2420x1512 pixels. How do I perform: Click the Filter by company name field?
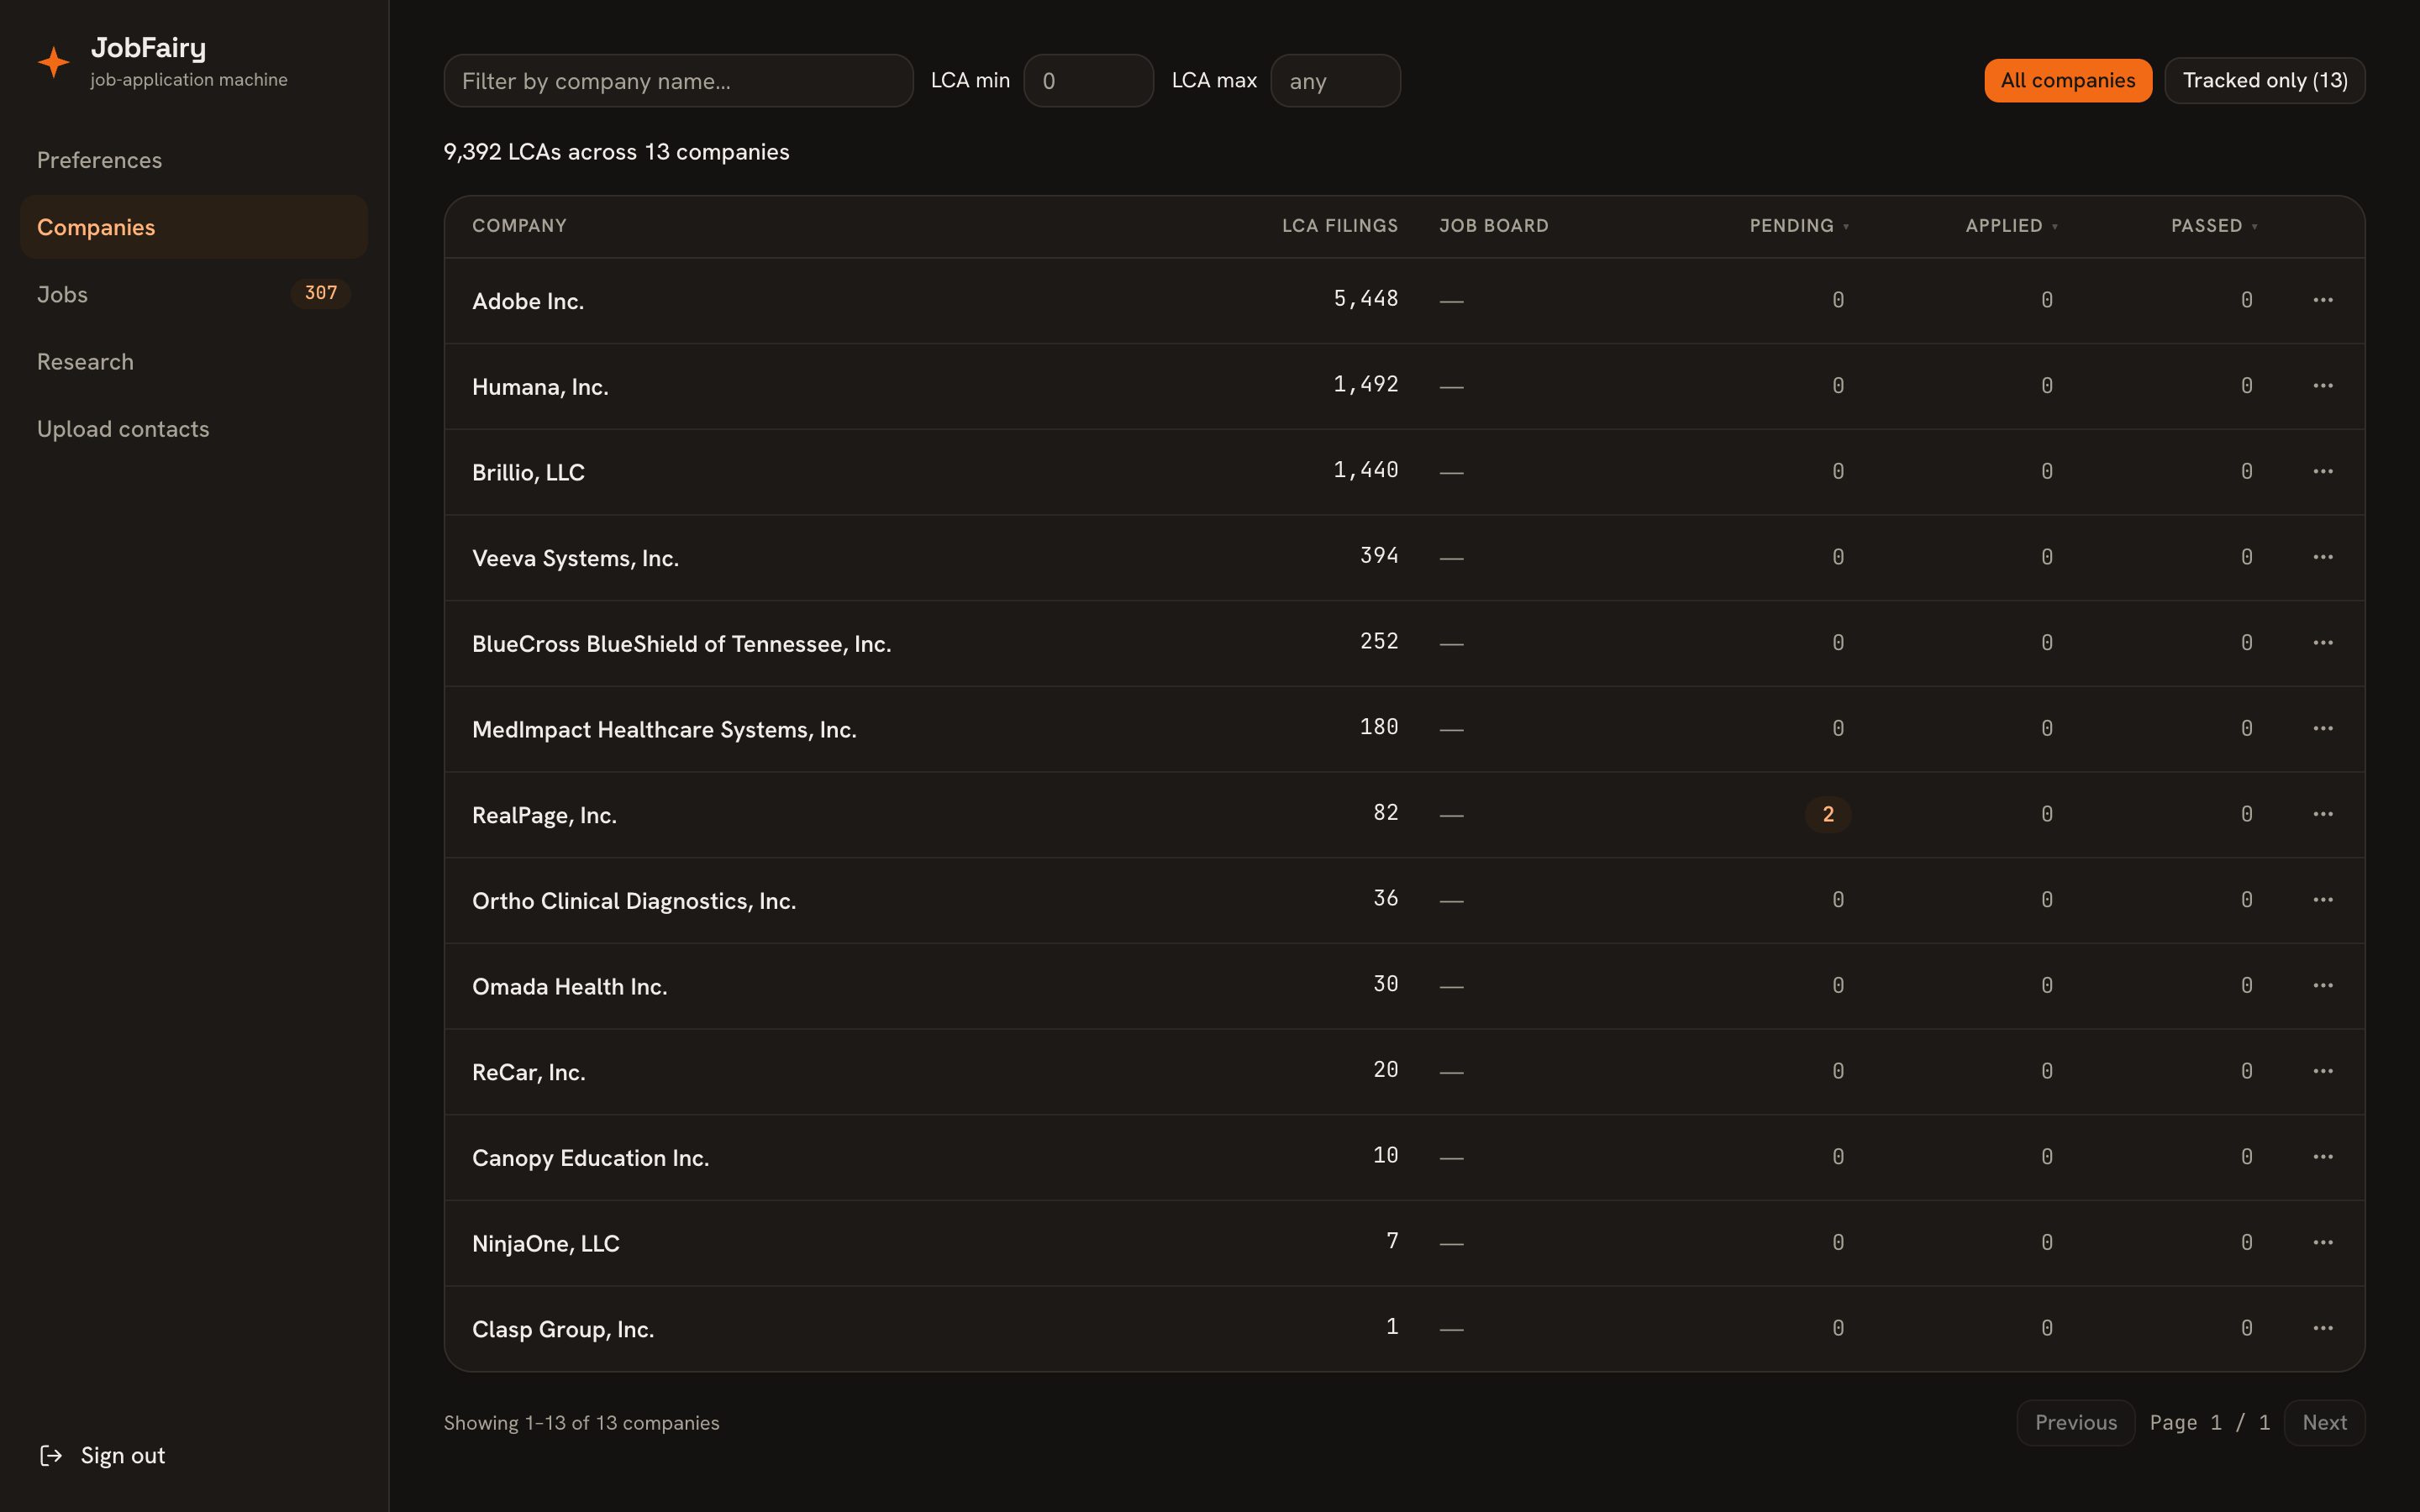[x=678, y=81]
